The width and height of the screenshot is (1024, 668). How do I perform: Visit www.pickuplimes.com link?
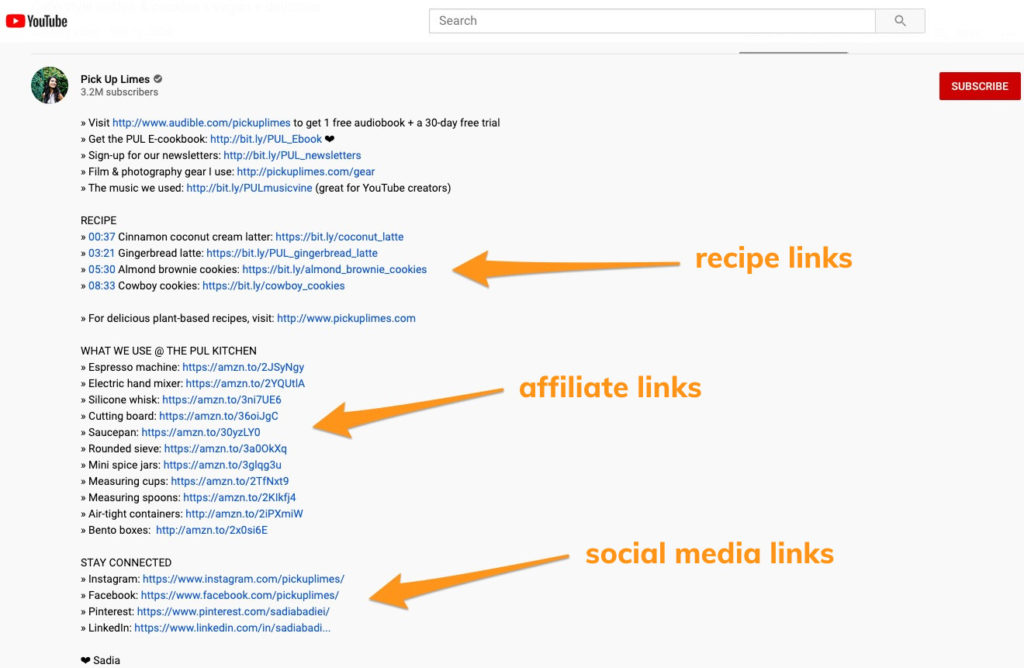tap(346, 319)
